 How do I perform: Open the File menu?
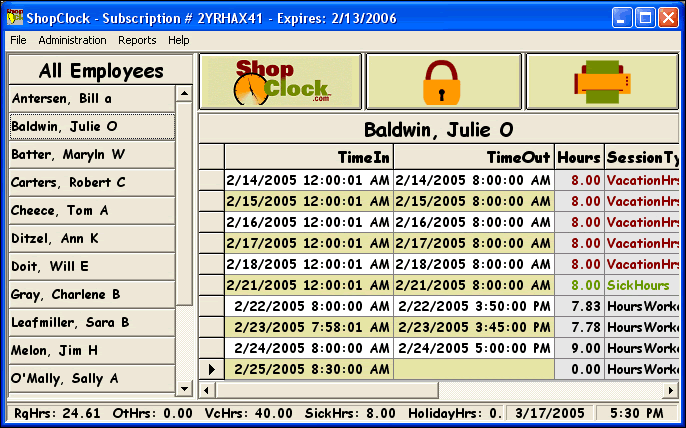coord(18,40)
